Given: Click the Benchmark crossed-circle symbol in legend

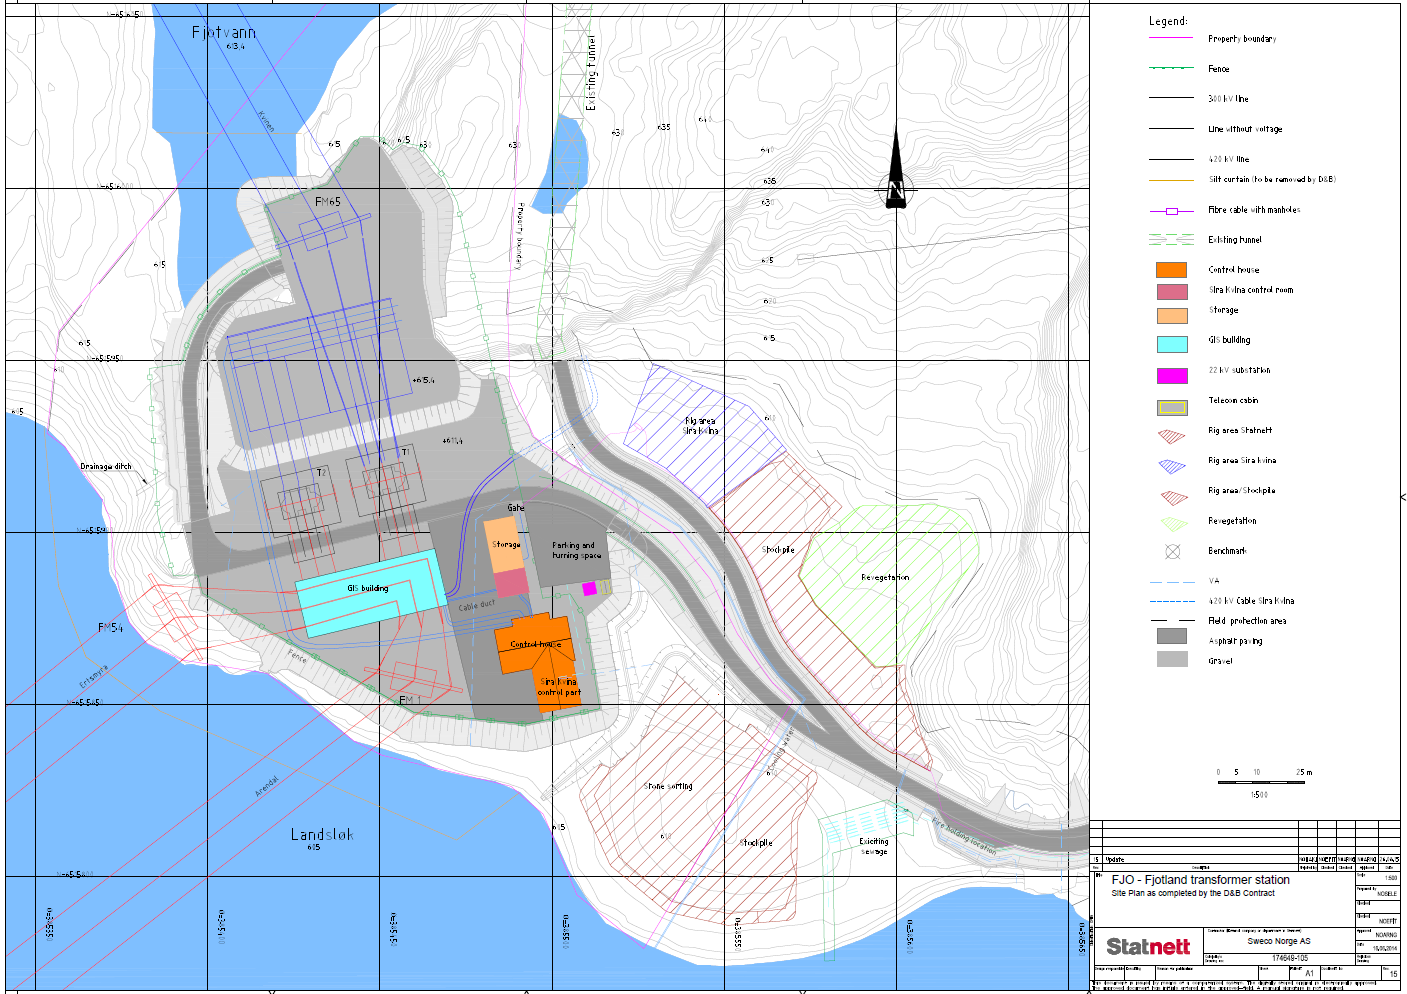Looking at the screenshot, I should pyautogui.click(x=1173, y=551).
